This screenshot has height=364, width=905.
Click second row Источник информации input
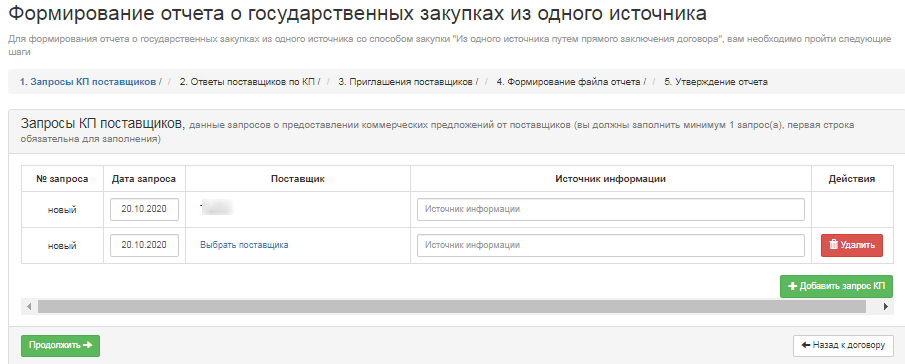[611, 245]
